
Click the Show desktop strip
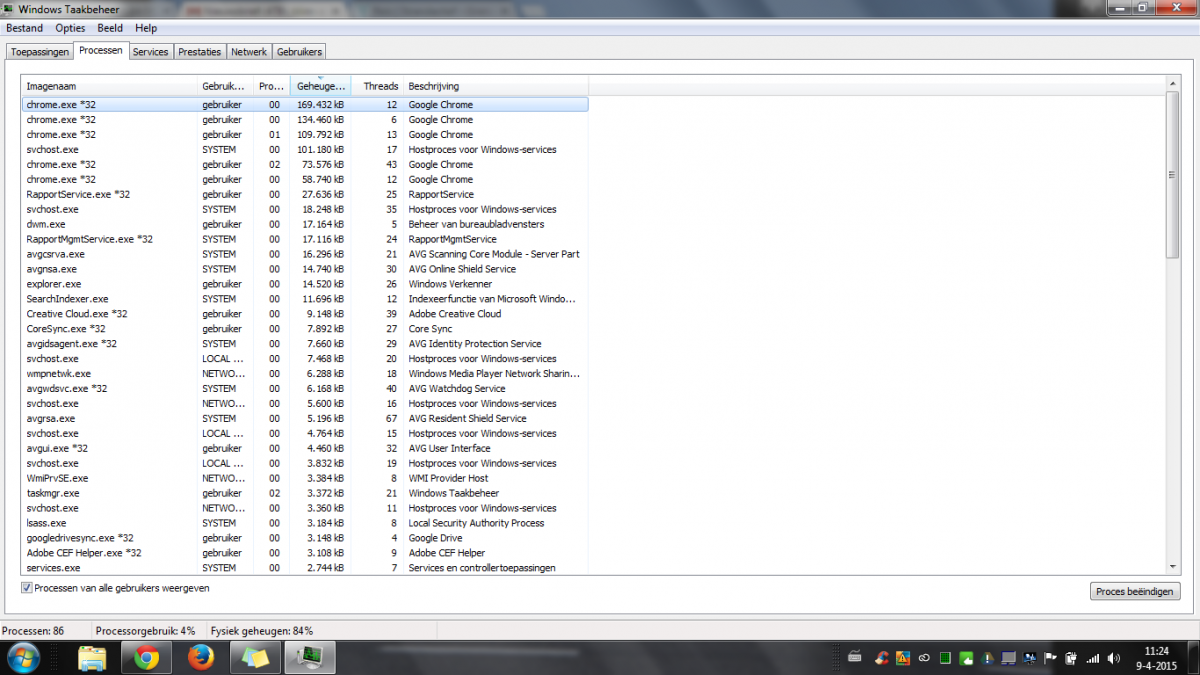coord(1192,658)
